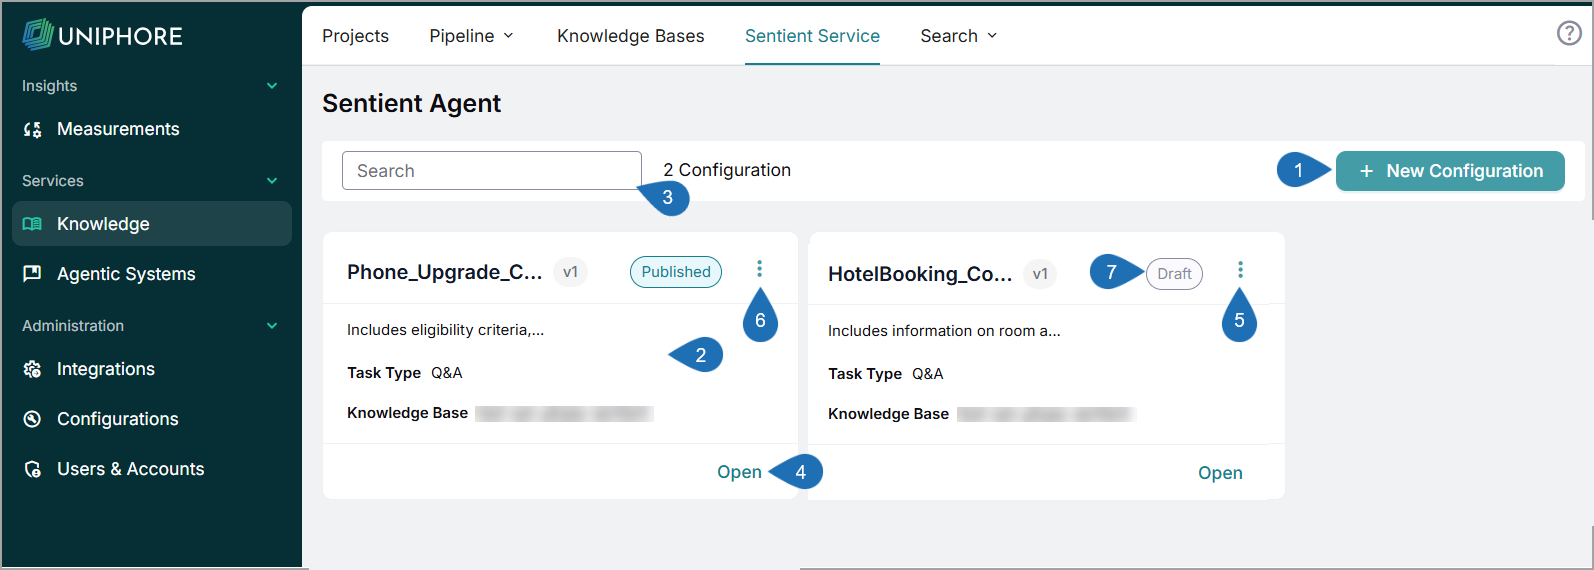
Task: Click 'Includes eligibility criteria,...' description
Action: (445, 330)
